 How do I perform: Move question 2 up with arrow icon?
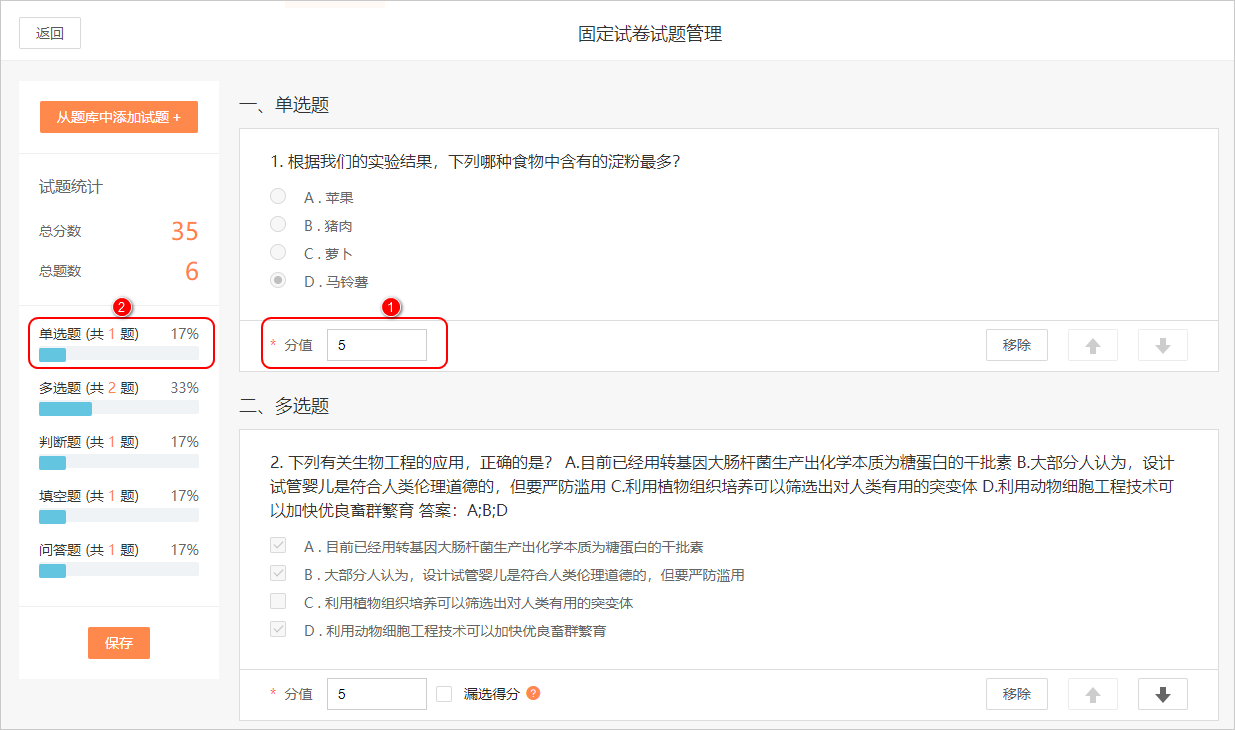(x=1093, y=694)
